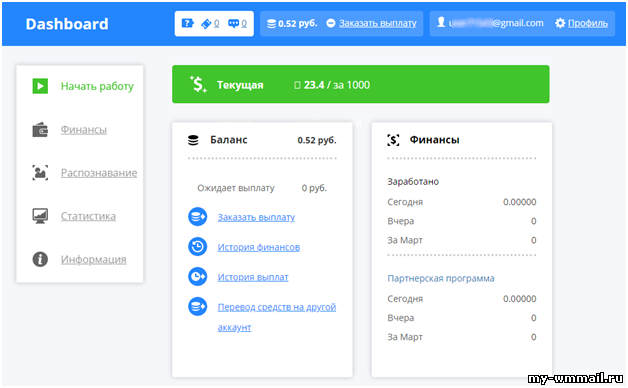Click the monitor chart icon beside Статистика
Screen dimensions: 628x388
click(40, 216)
